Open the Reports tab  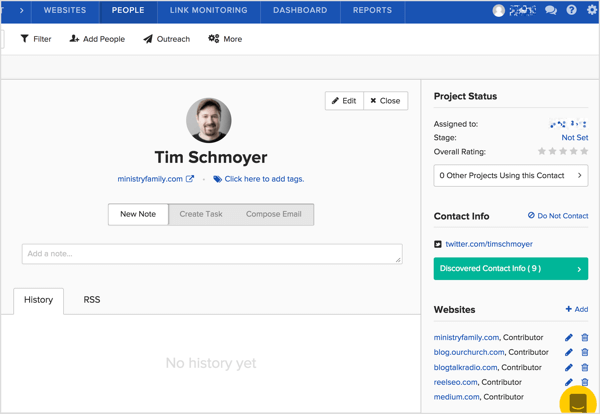372,10
